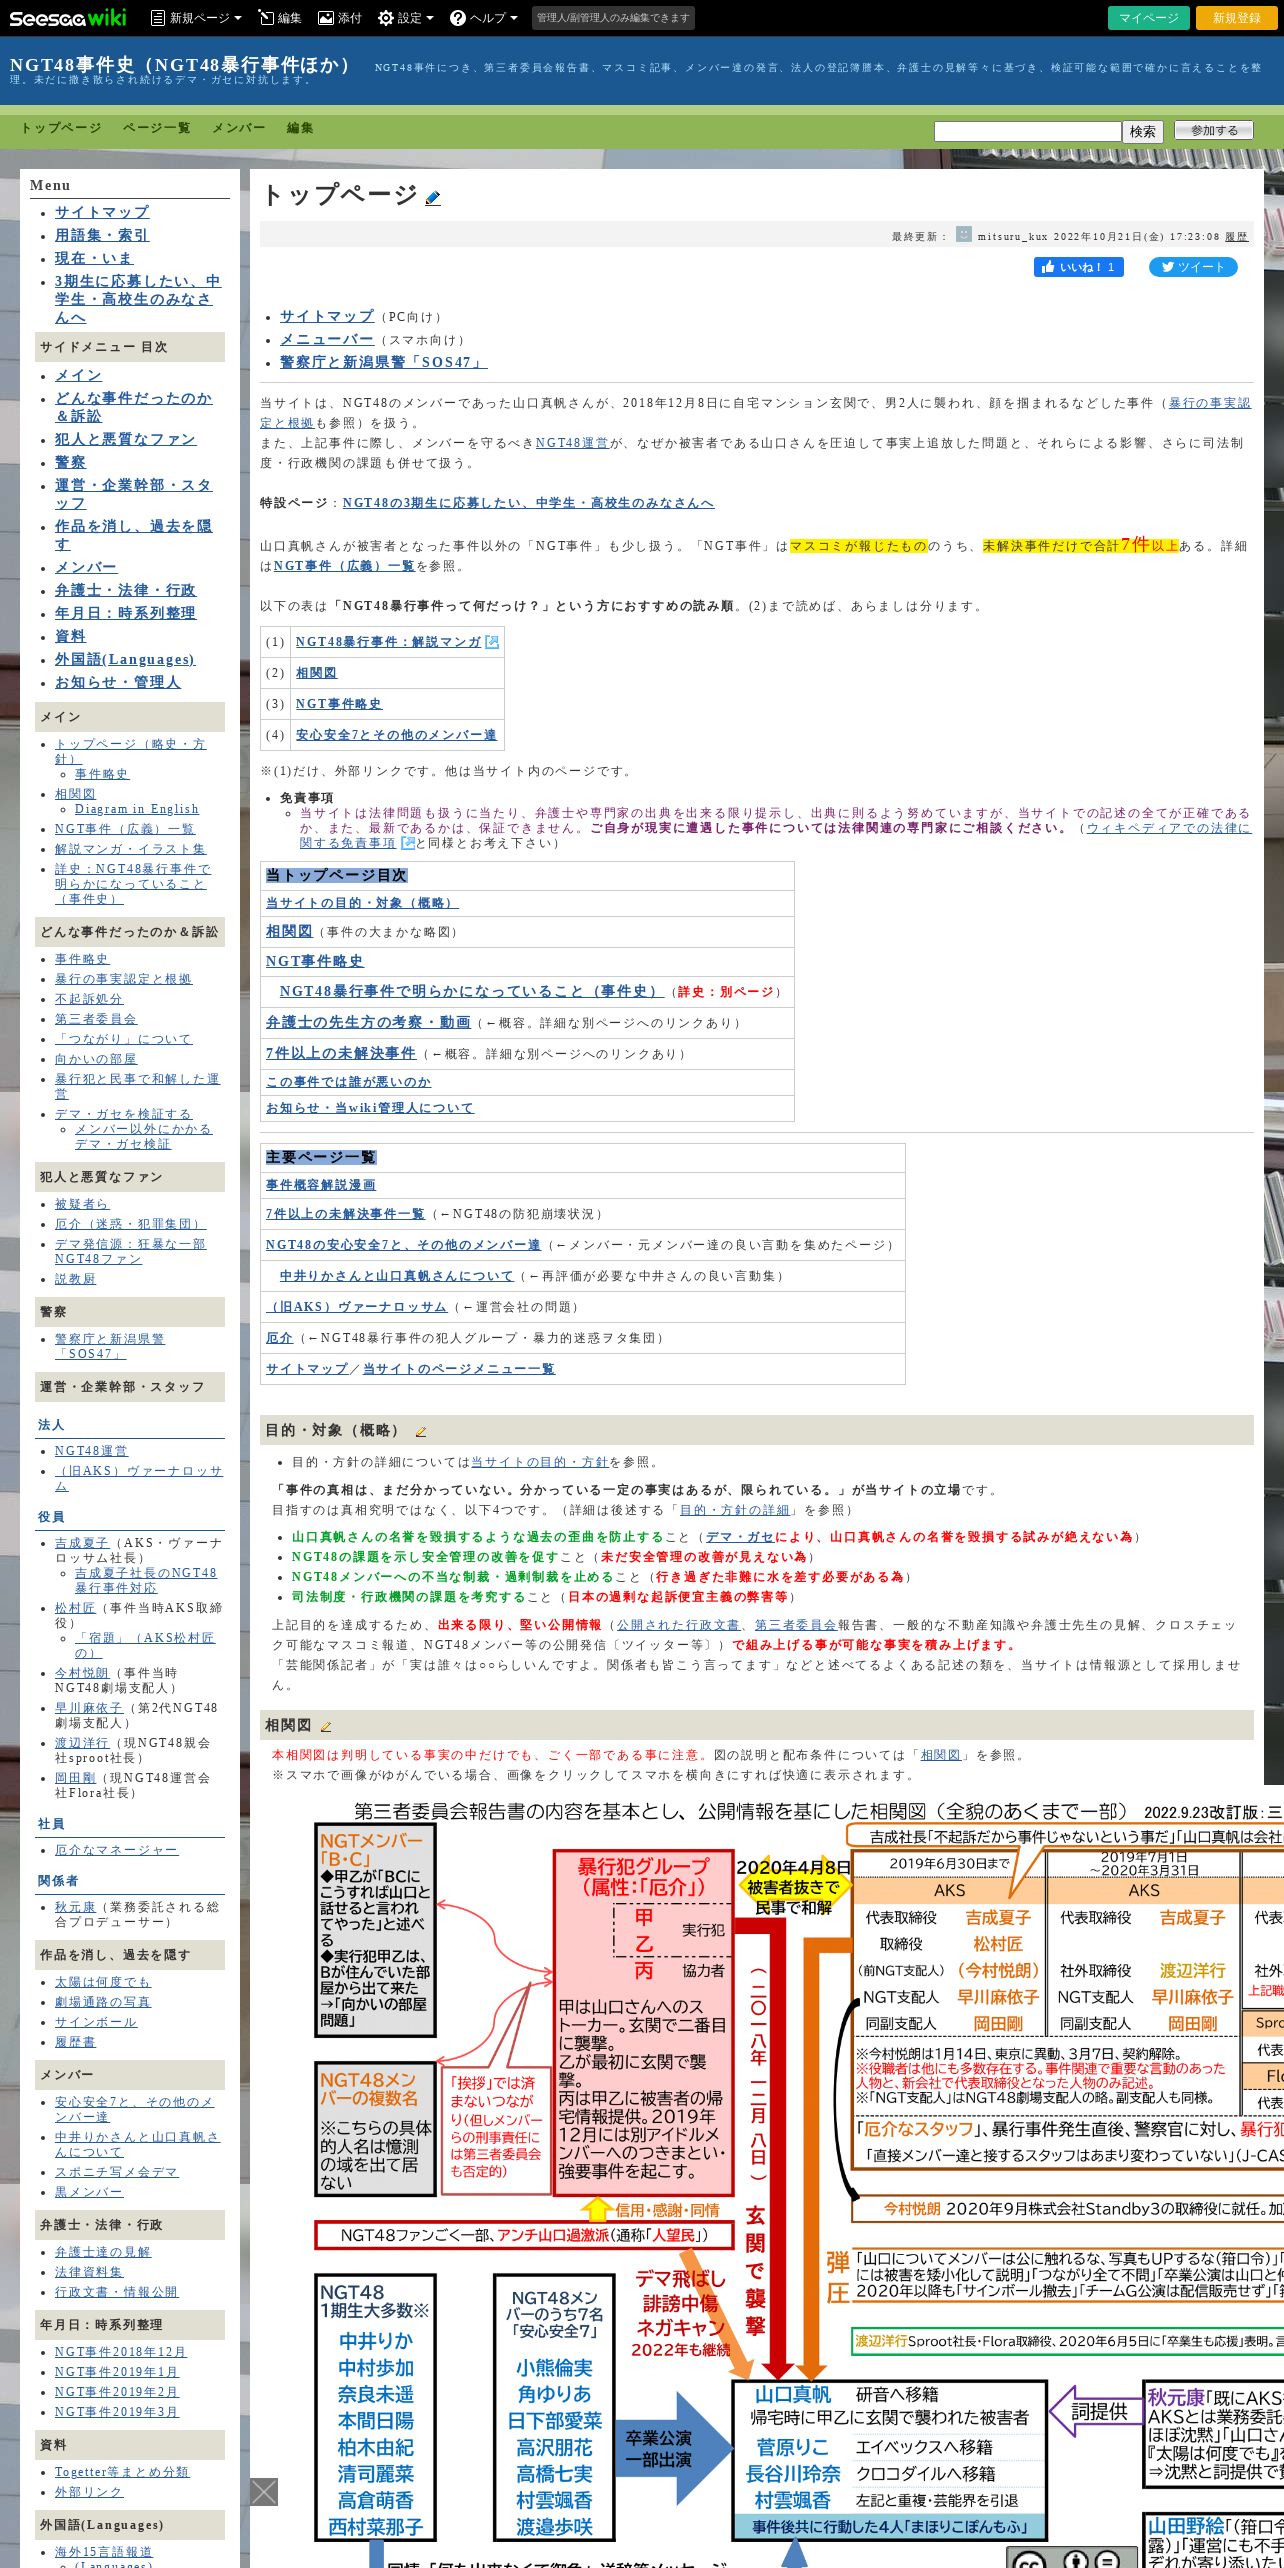1284x2568 pixels.
Task: Click the pencil edit icon beside トップページ title
Action: pyautogui.click(x=433, y=198)
